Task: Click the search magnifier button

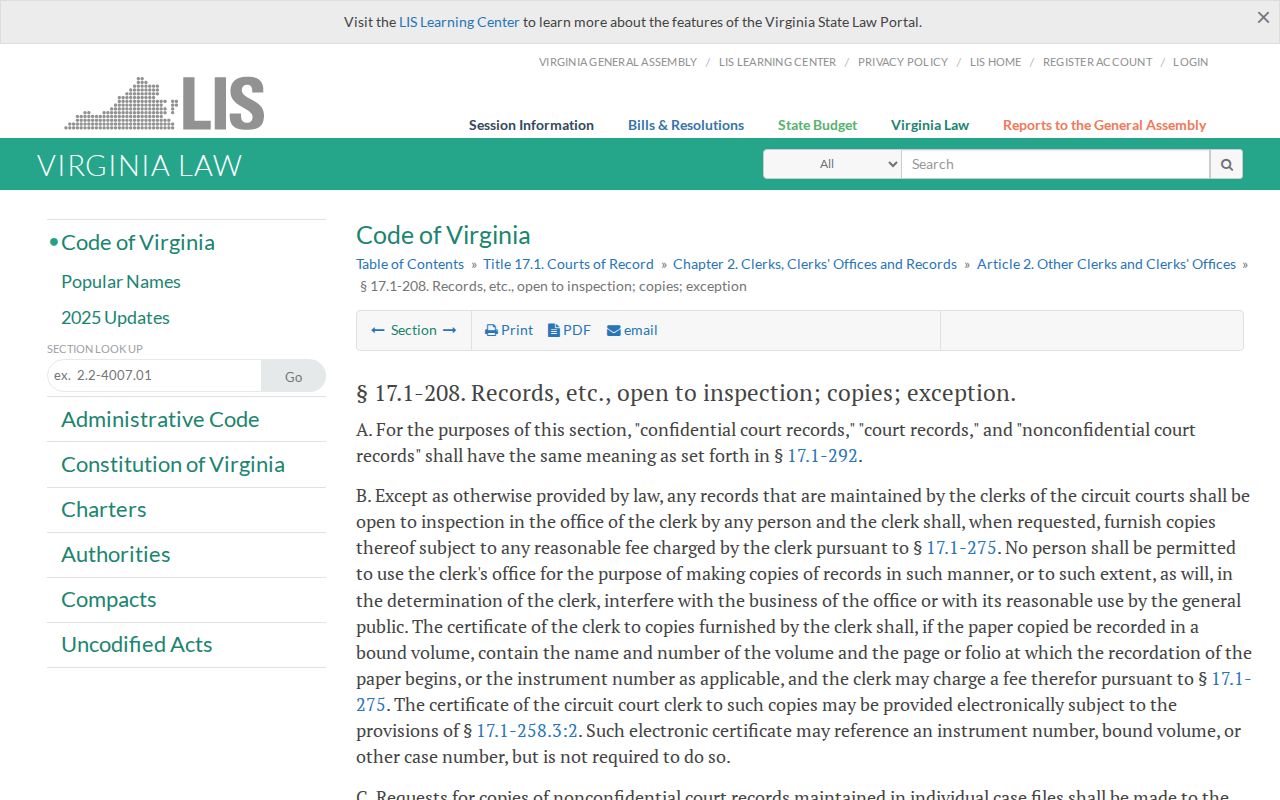Action: click(x=1226, y=164)
